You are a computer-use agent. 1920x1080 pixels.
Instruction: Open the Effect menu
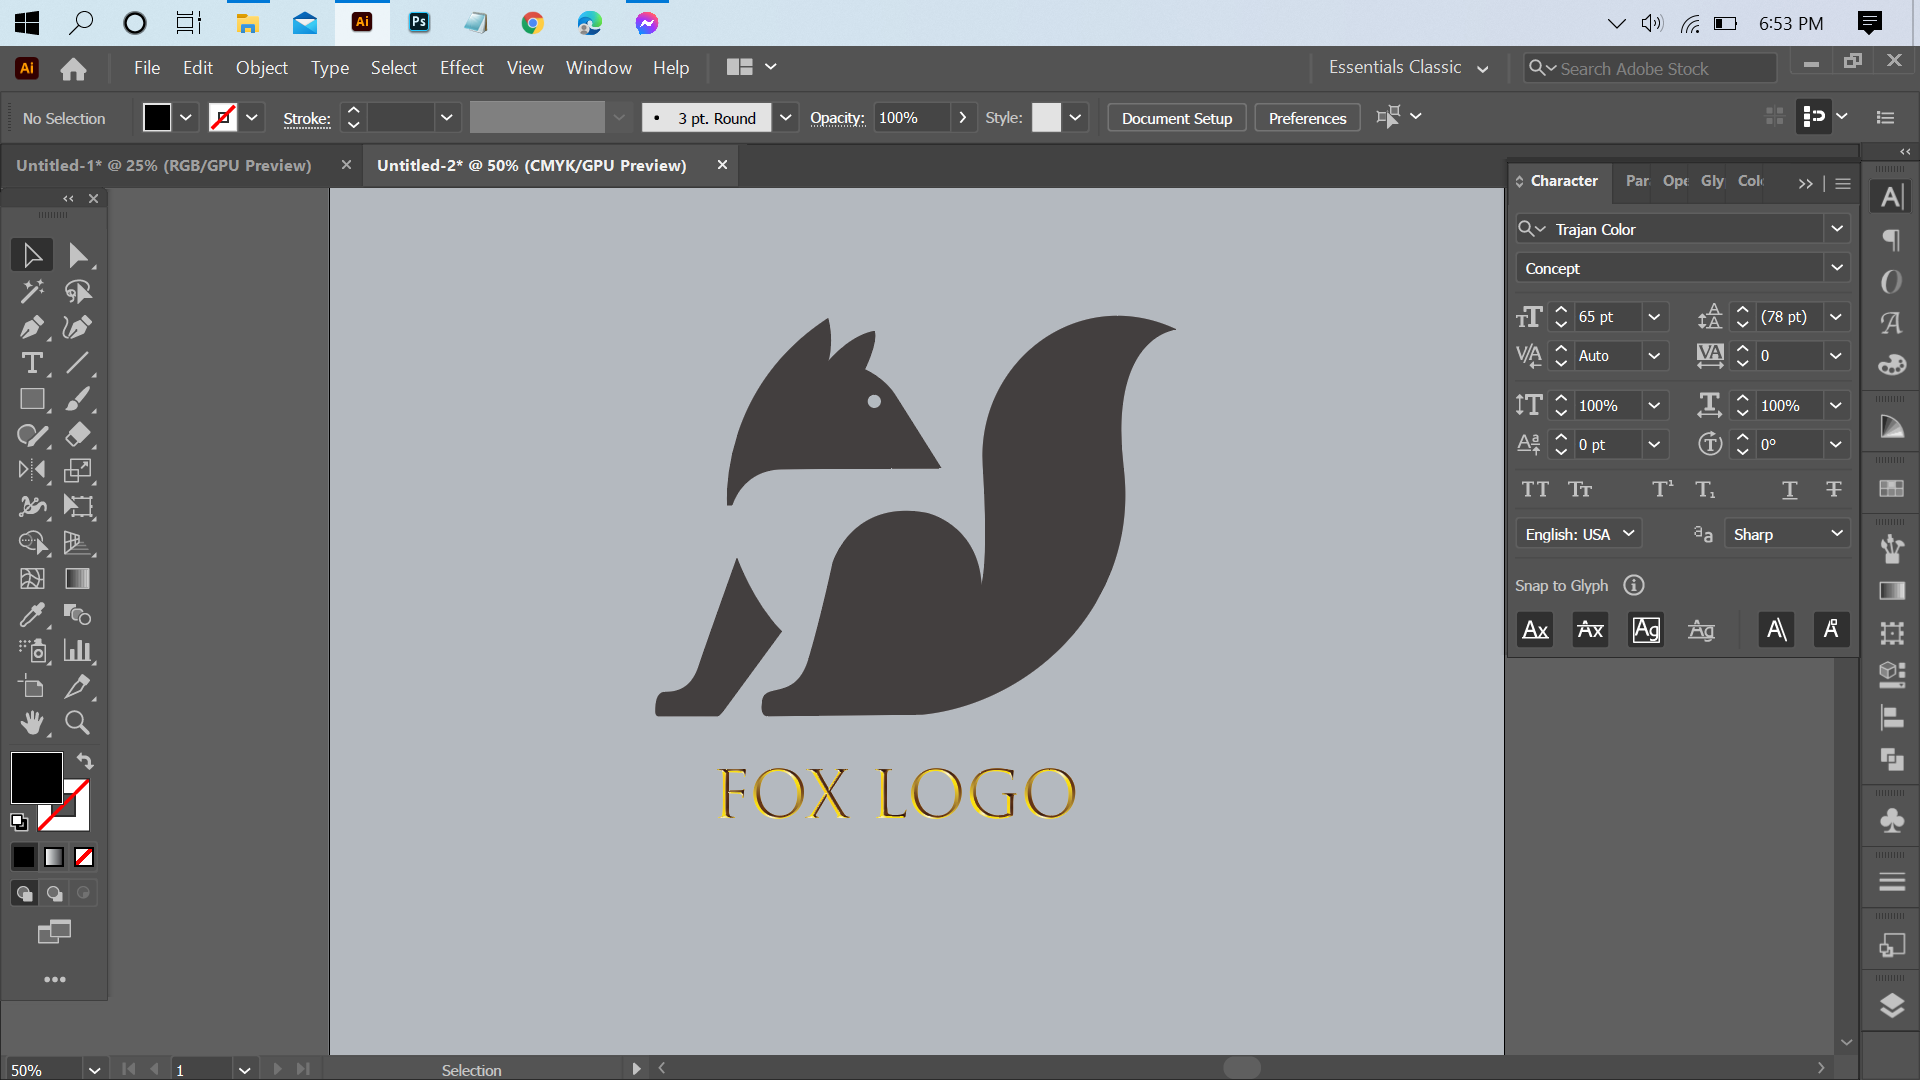tap(461, 68)
